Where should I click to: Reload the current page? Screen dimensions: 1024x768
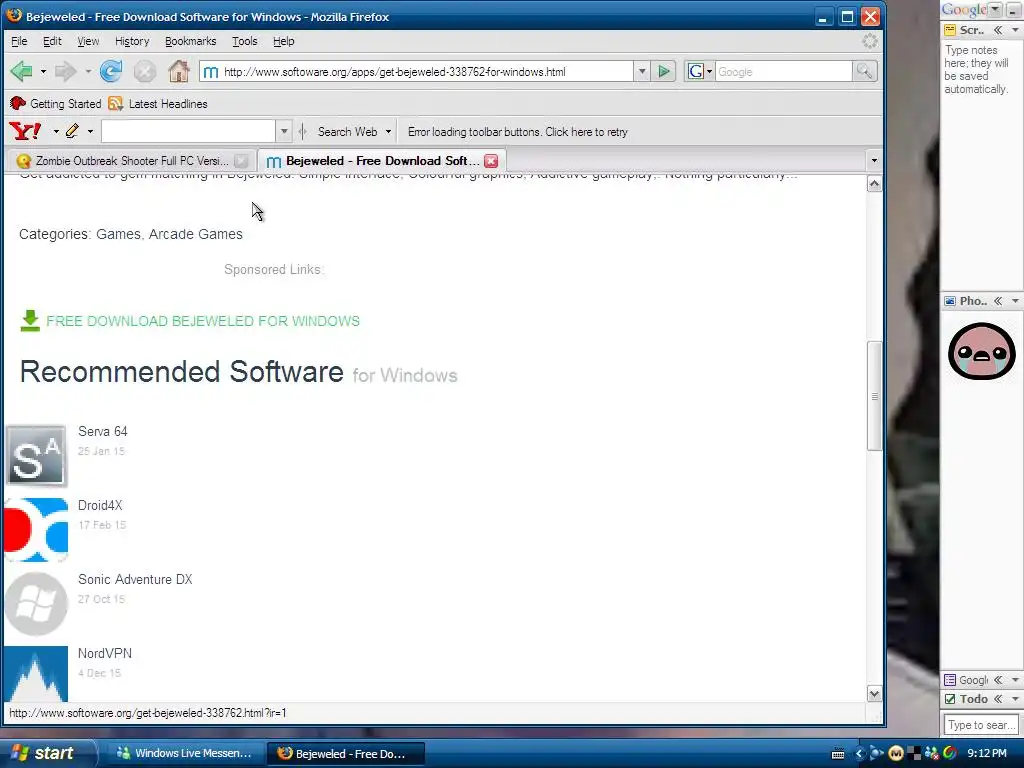pos(111,71)
